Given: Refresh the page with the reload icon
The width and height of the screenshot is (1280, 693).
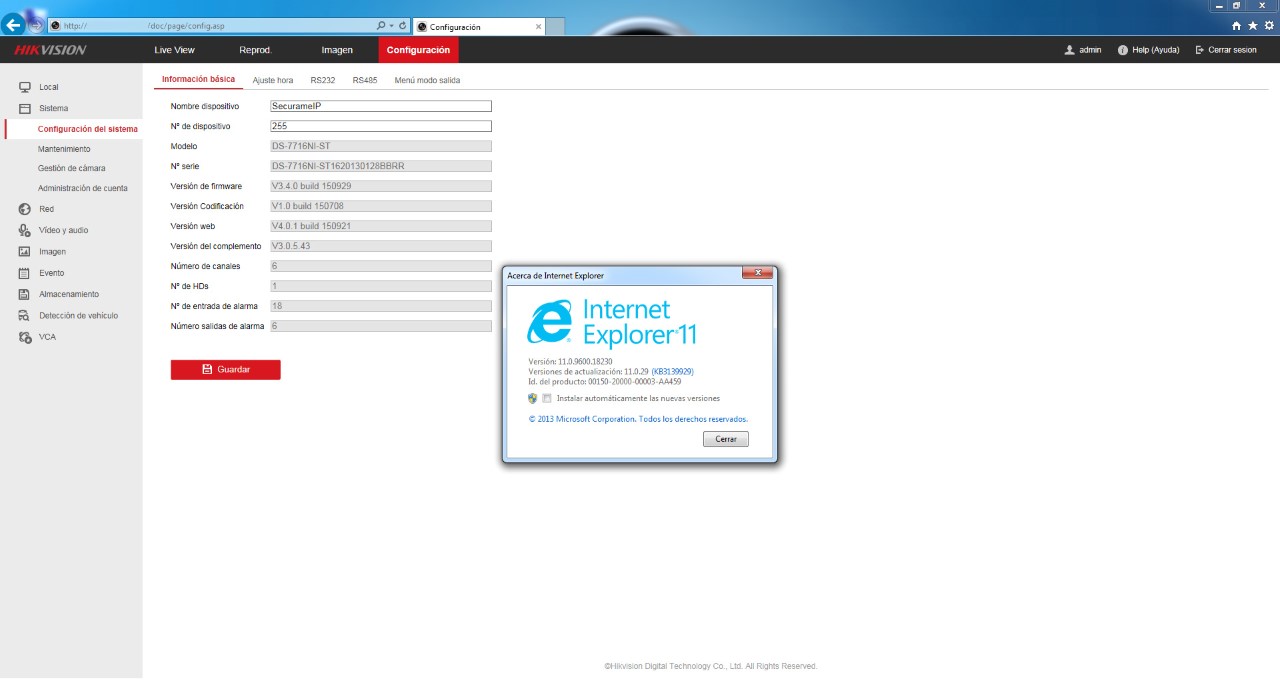Looking at the screenshot, I should pyautogui.click(x=402, y=26).
